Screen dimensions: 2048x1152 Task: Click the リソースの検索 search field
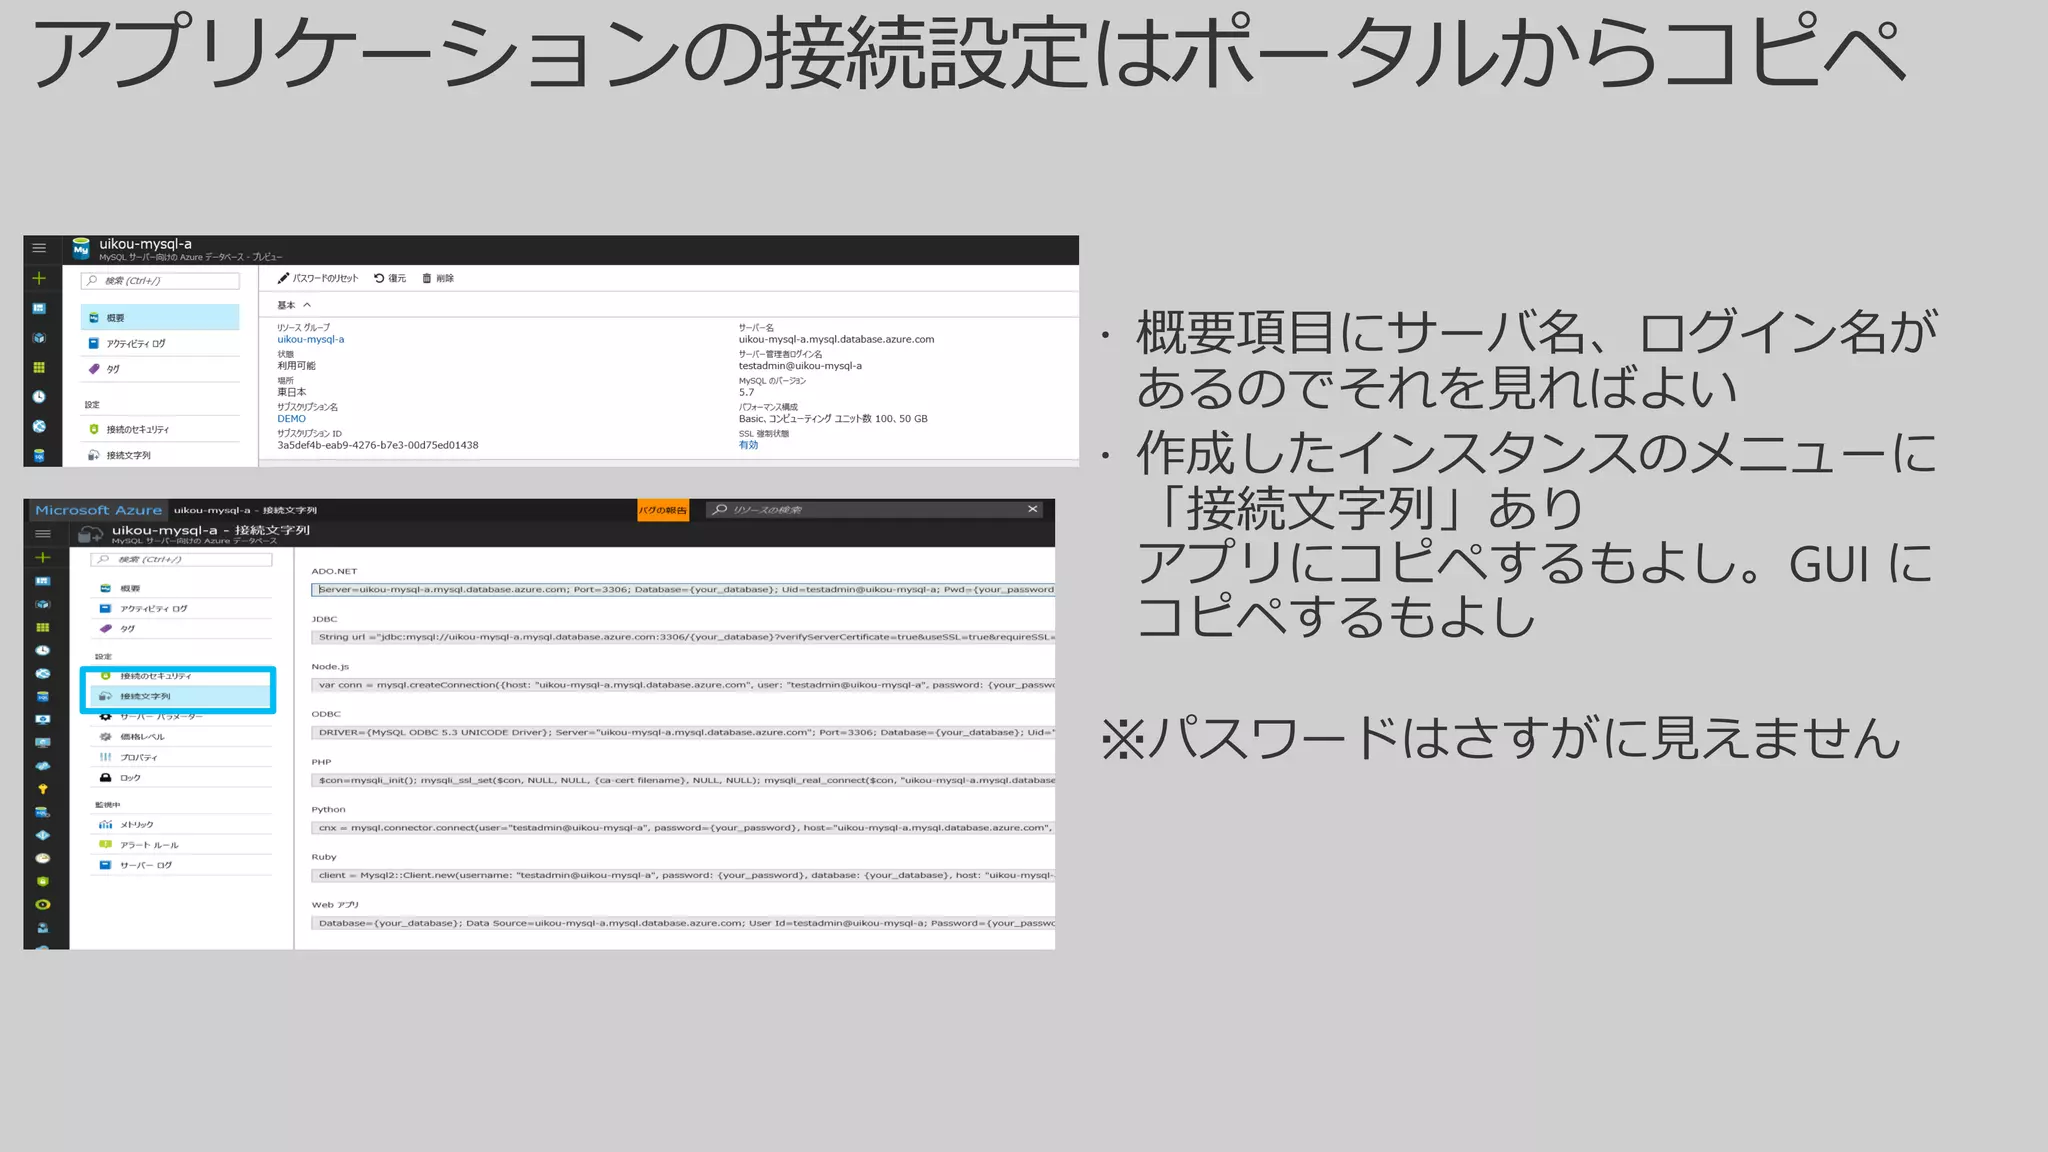pyautogui.click(x=860, y=510)
